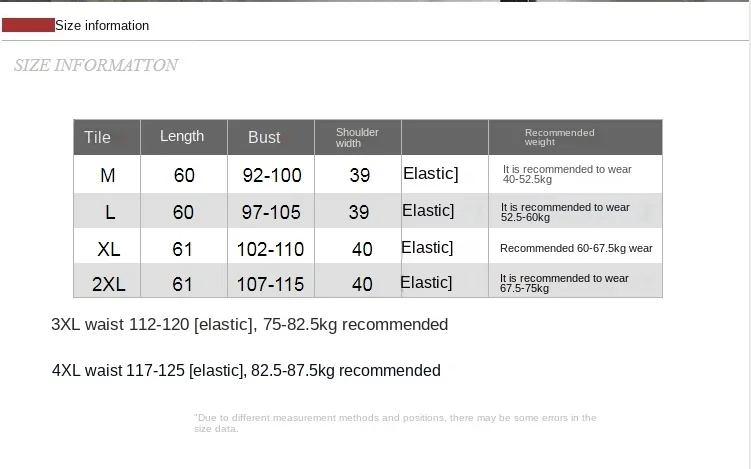Click the Recommended 60-67.5kg wear cell
Screen dimensions: 751x469
tap(576, 248)
